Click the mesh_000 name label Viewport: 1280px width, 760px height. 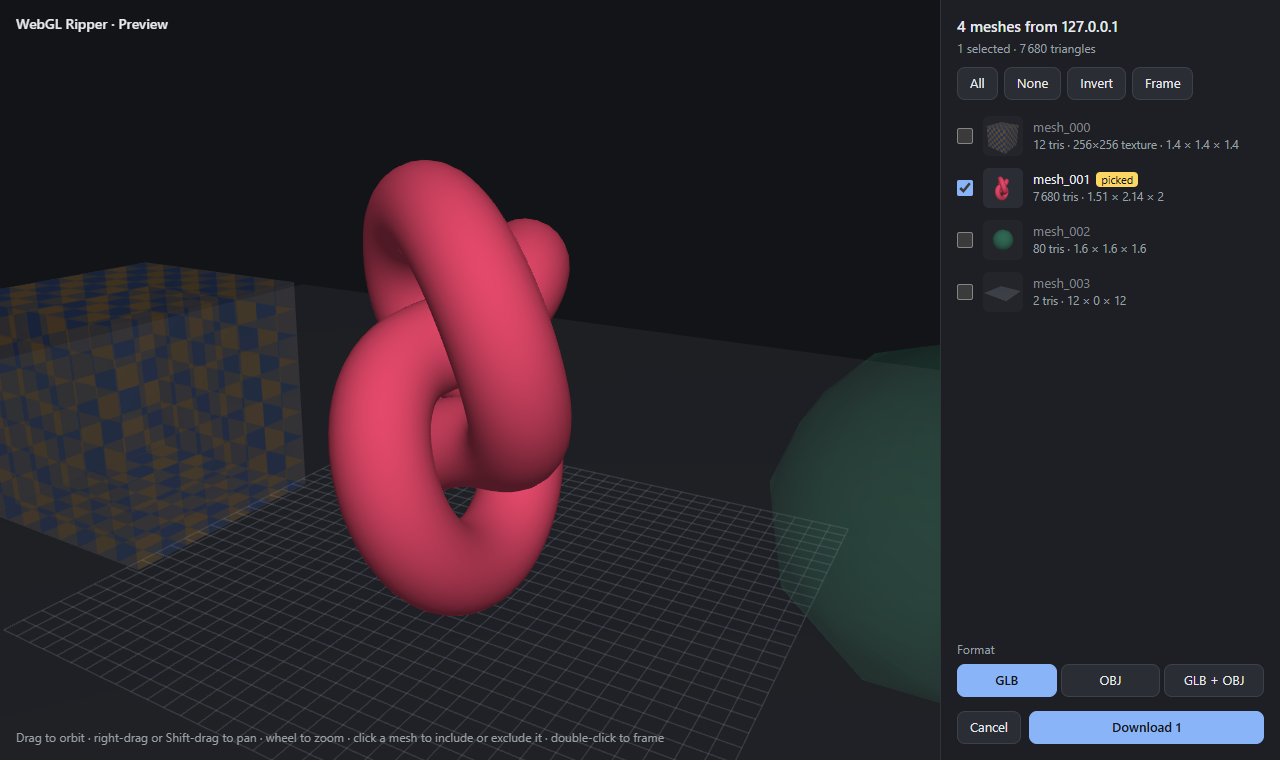coord(1061,128)
